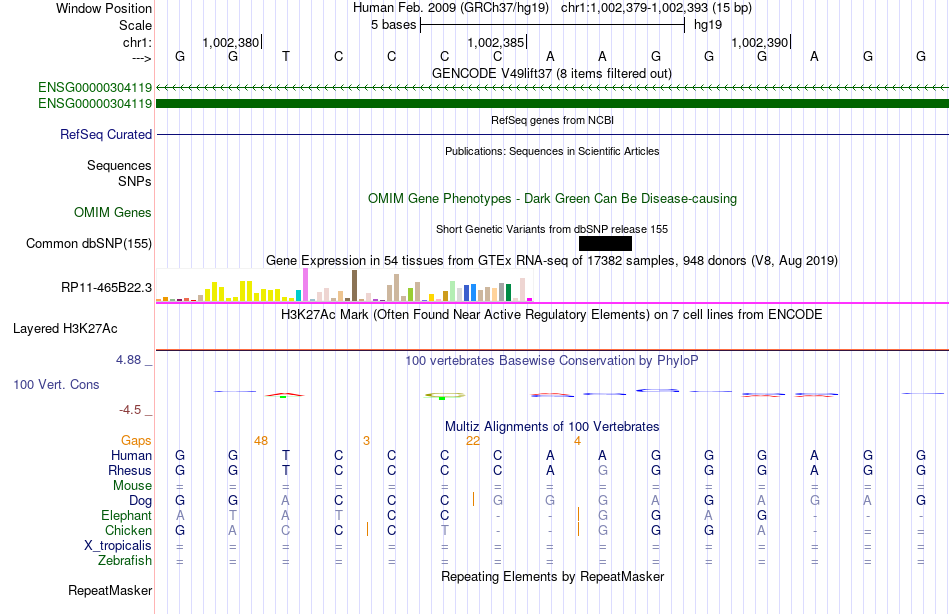The height and width of the screenshot is (614, 950).
Task: Select the Scale label in the left margin
Action: [x=135, y=25]
